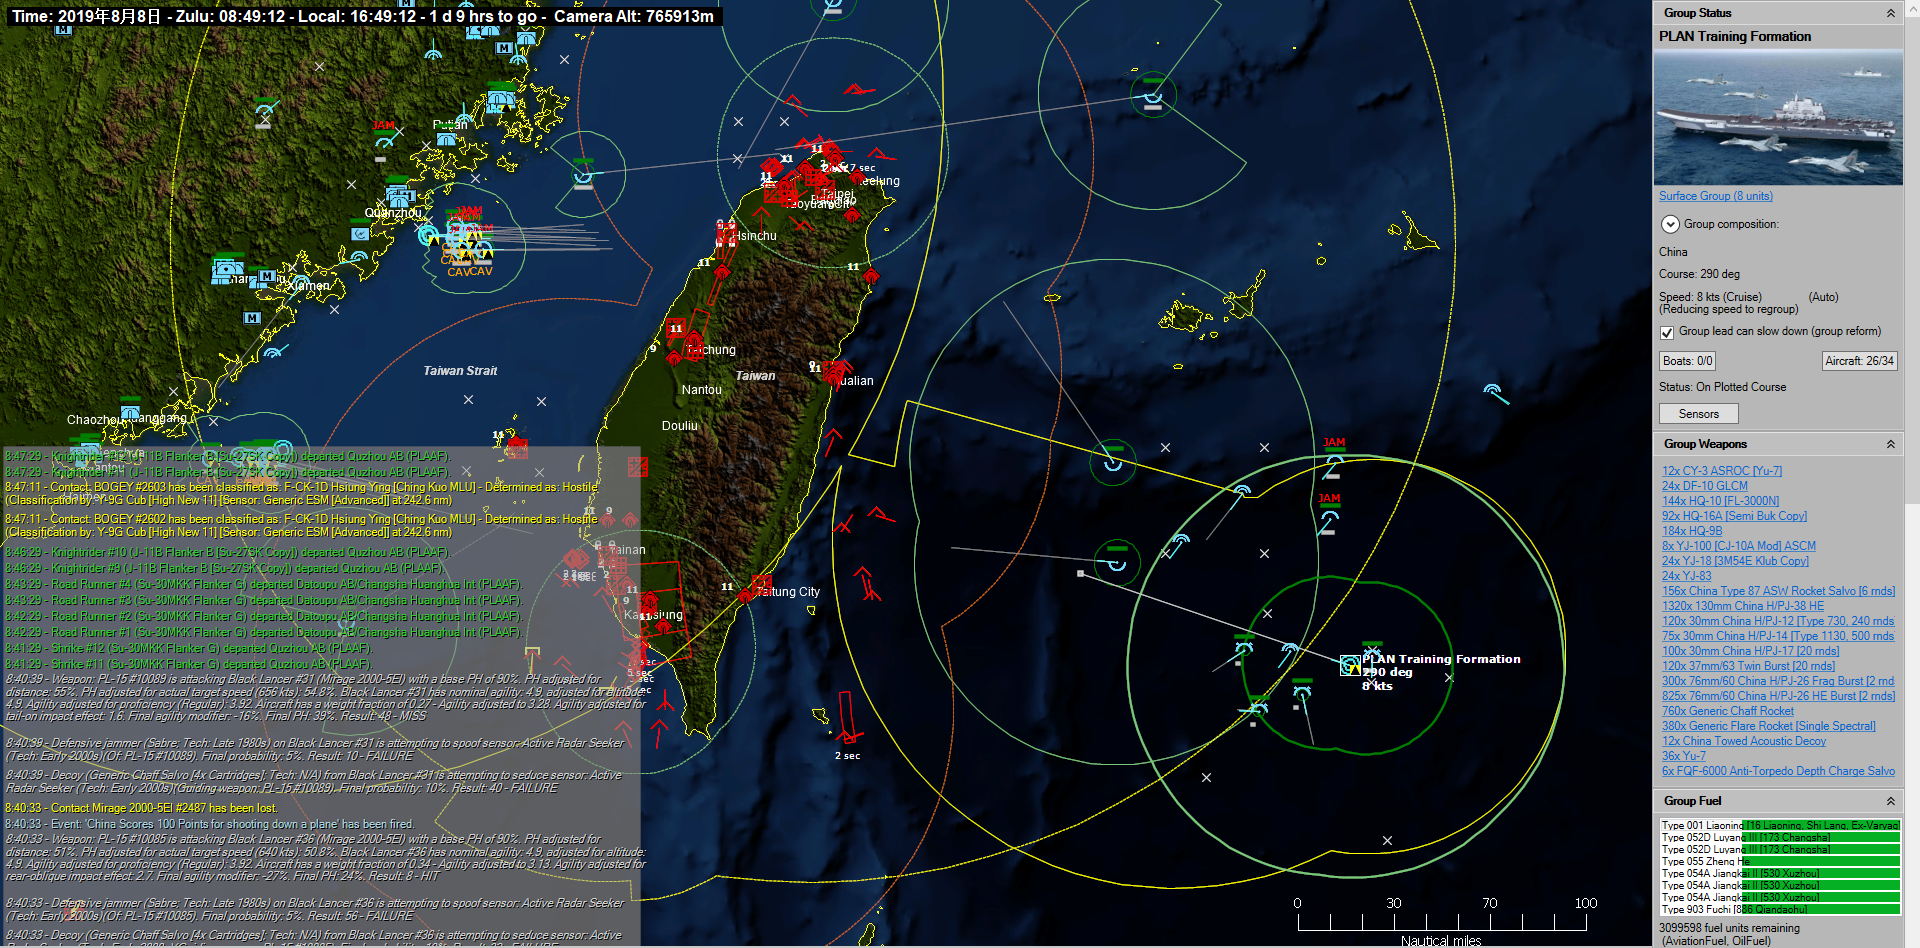Select the PLAN Training Formation group icon on map
1920x948 pixels.
[1350, 665]
